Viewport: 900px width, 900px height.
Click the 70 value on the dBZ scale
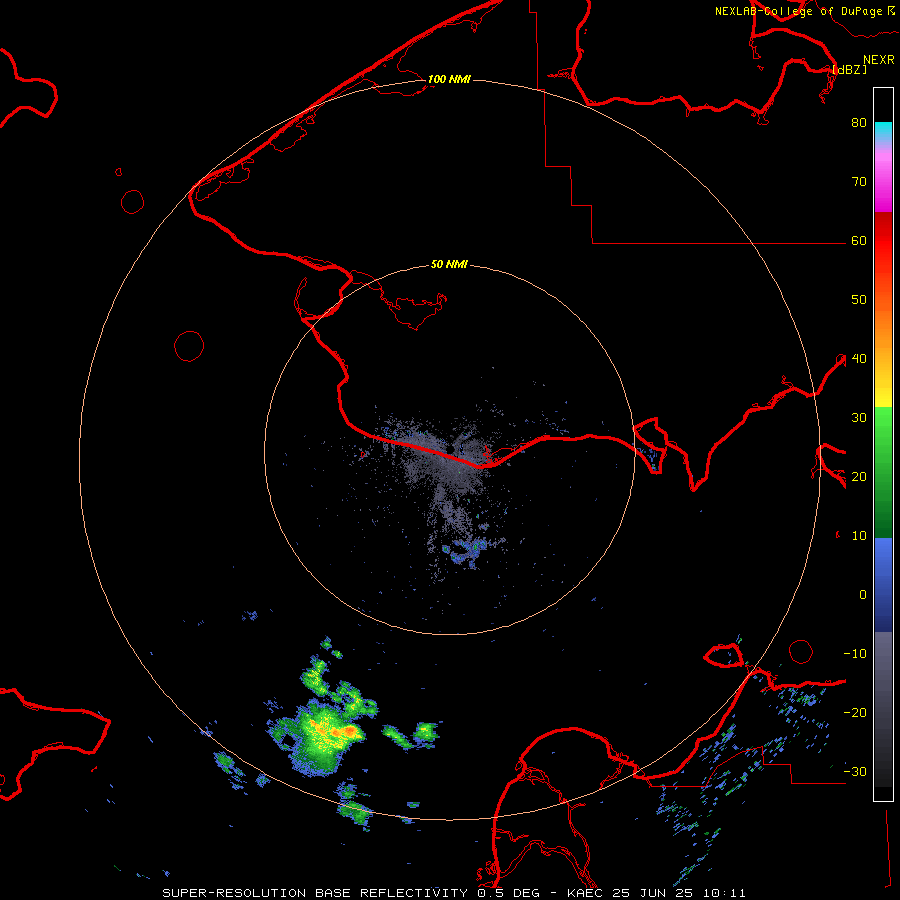(859, 181)
